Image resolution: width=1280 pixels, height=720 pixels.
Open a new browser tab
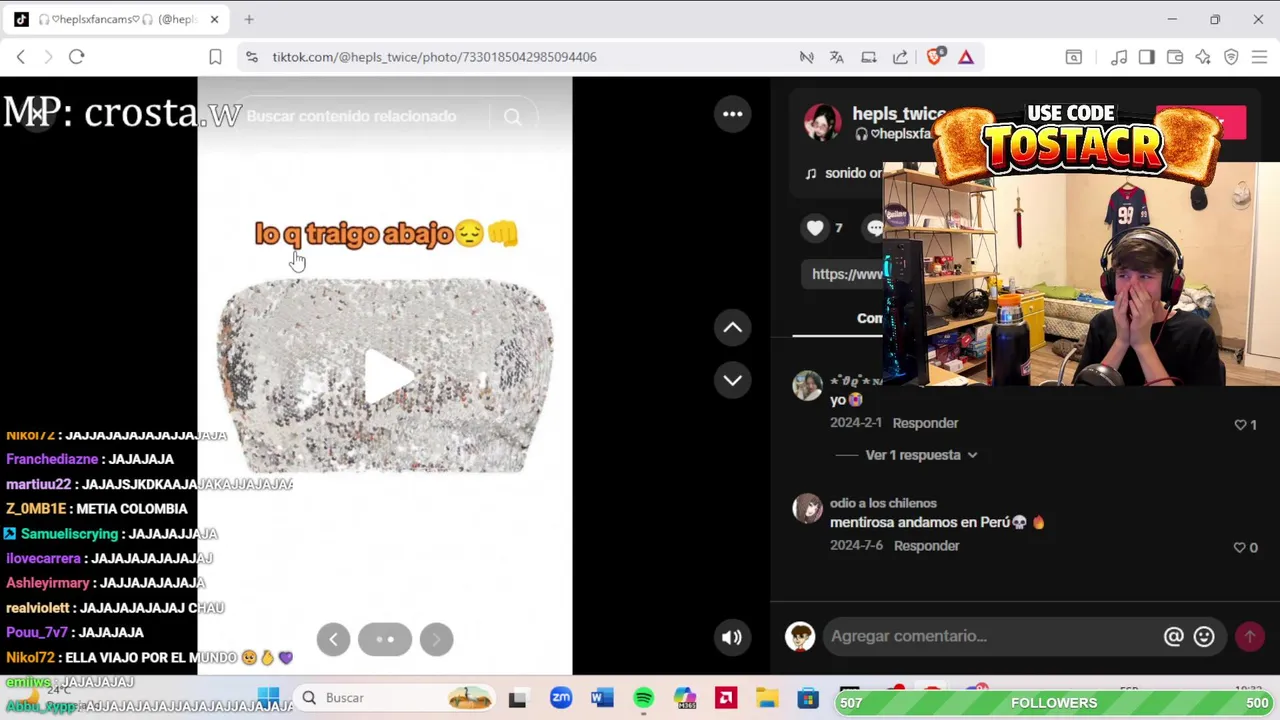(249, 19)
